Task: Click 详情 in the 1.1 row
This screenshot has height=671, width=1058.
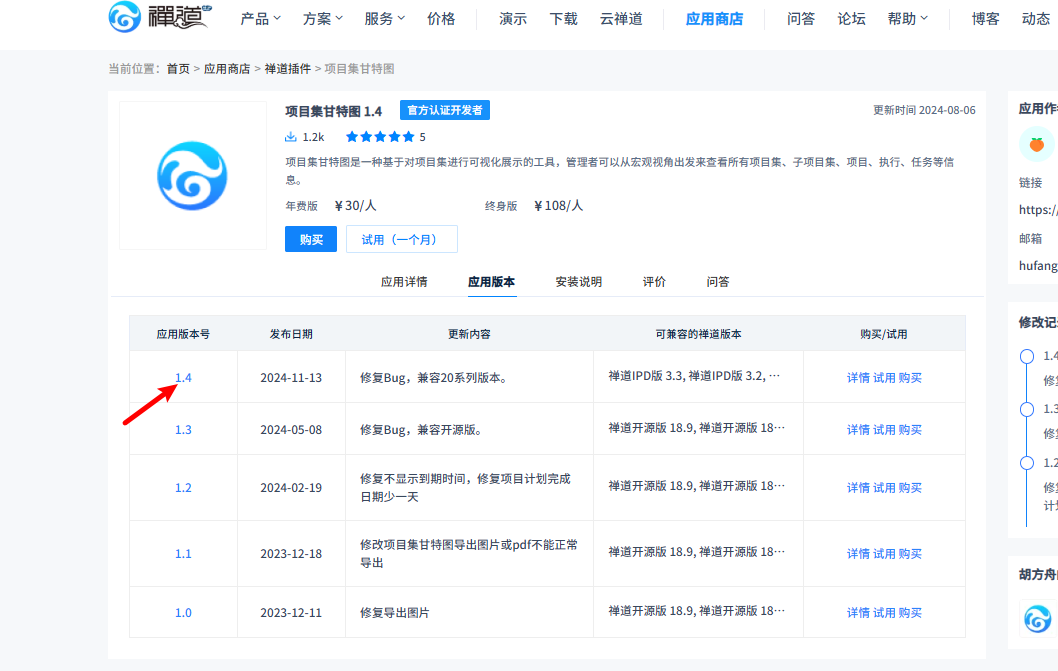Action: pyautogui.click(x=858, y=554)
